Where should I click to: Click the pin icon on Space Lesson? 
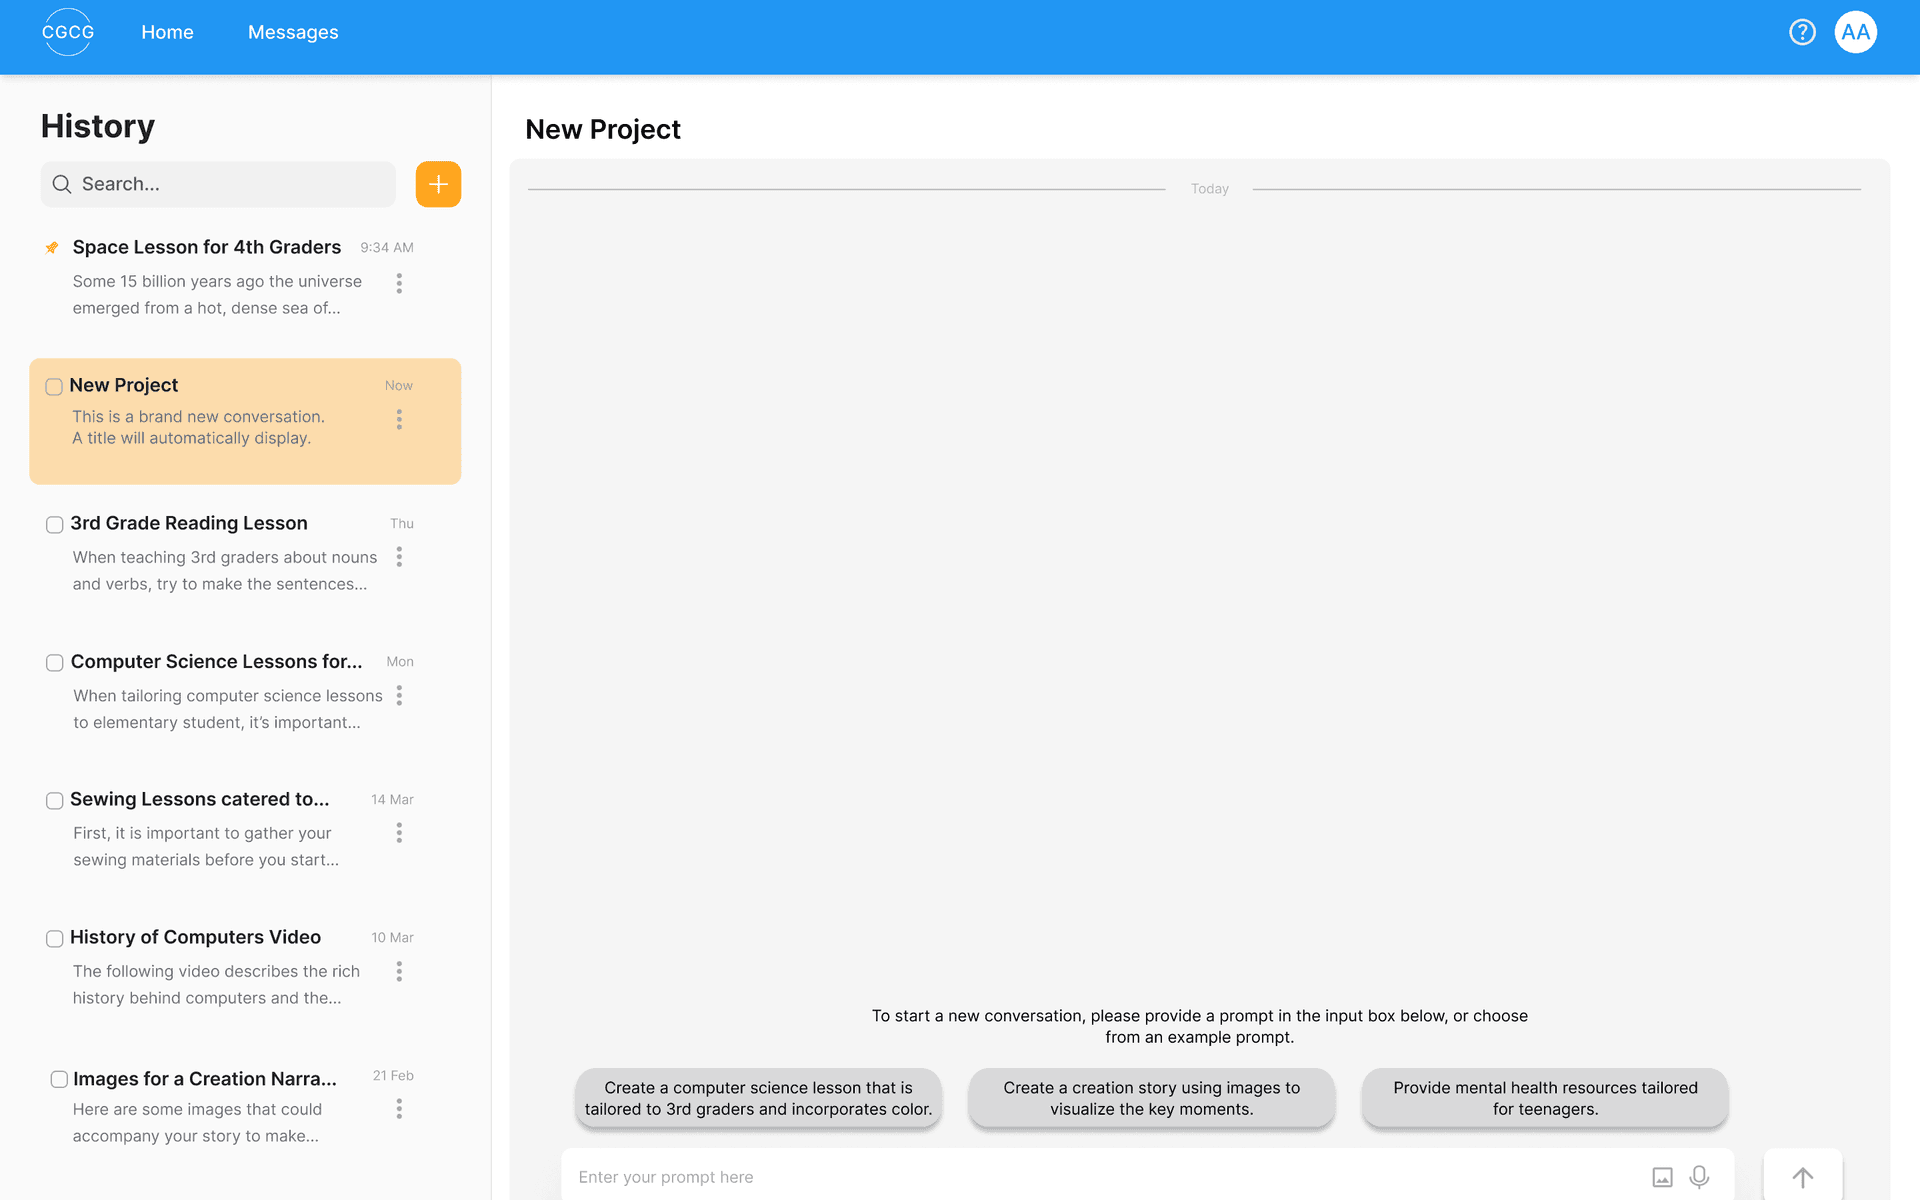point(52,247)
